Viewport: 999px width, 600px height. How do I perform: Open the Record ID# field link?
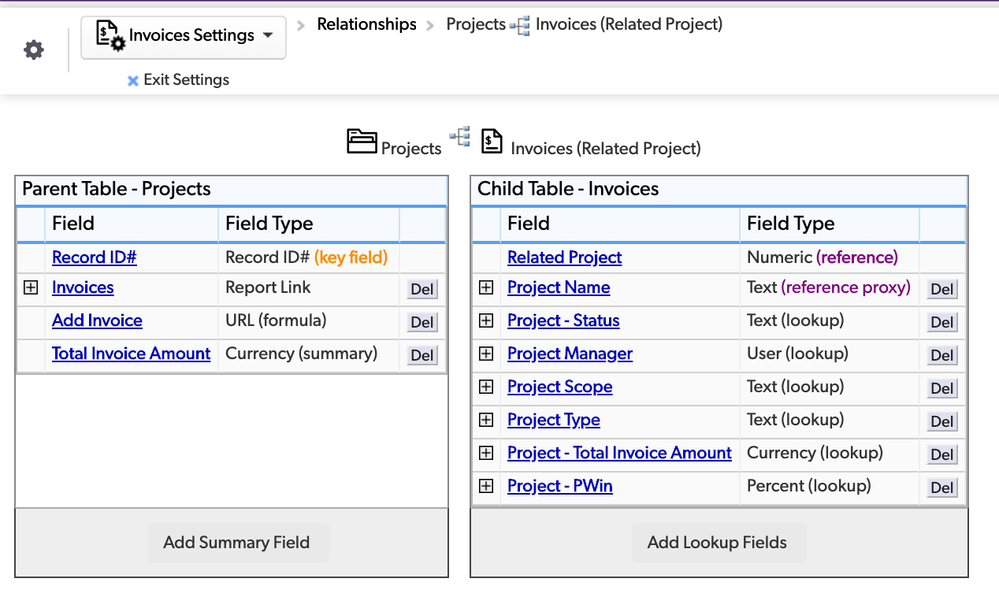pyautogui.click(x=94, y=257)
